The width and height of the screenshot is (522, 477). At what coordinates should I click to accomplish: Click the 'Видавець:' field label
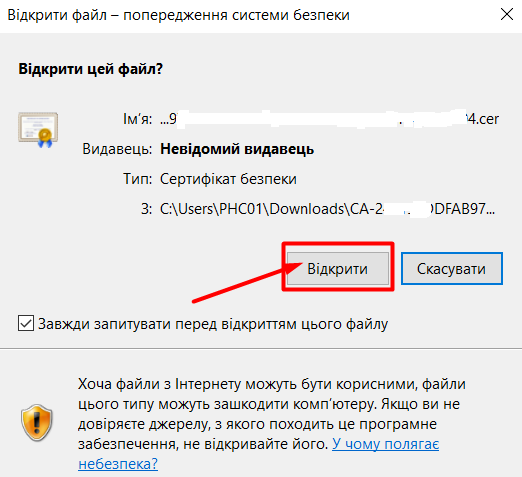[117, 149]
